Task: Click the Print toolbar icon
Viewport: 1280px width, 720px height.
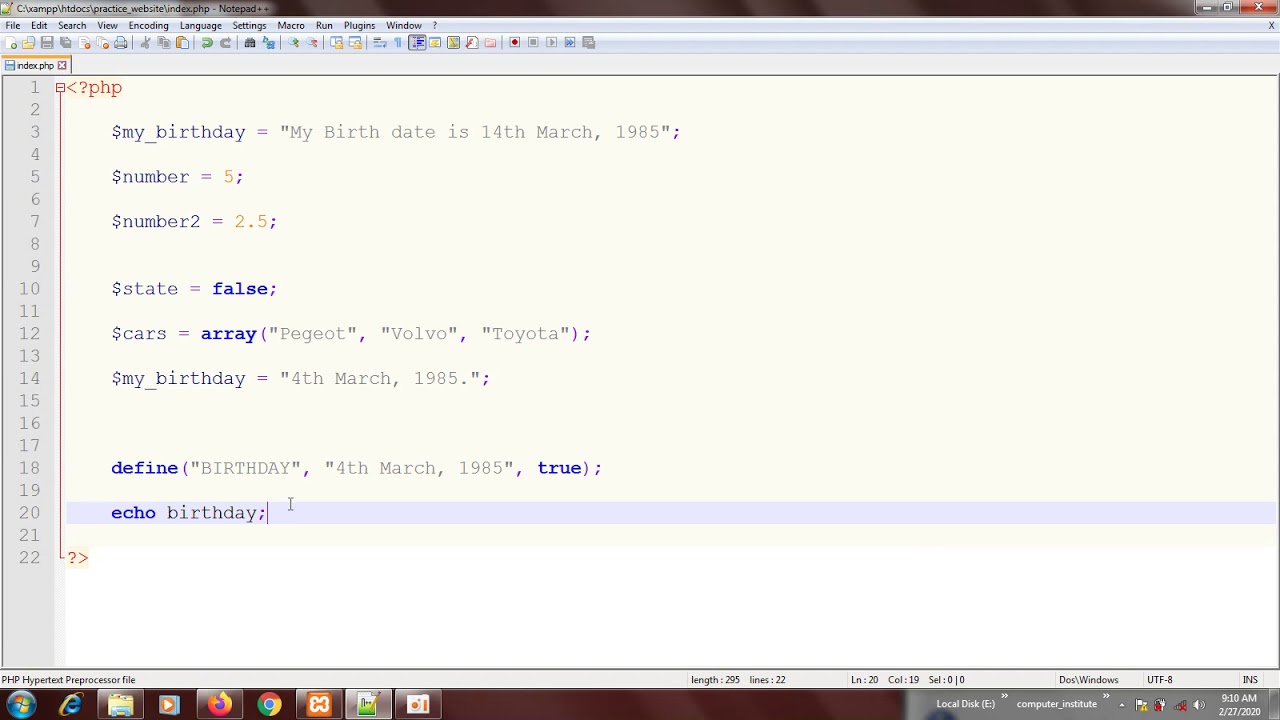Action: (x=121, y=42)
